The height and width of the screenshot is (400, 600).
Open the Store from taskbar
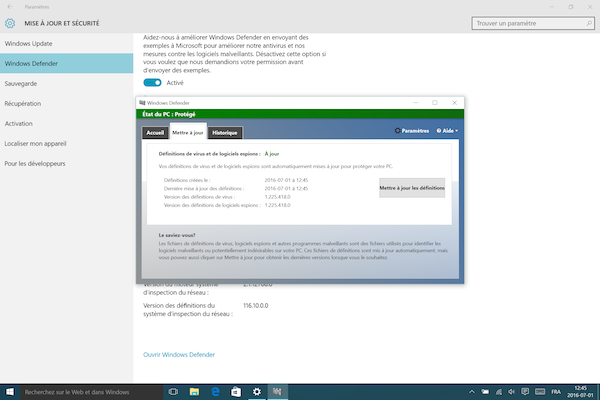click(x=236, y=392)
